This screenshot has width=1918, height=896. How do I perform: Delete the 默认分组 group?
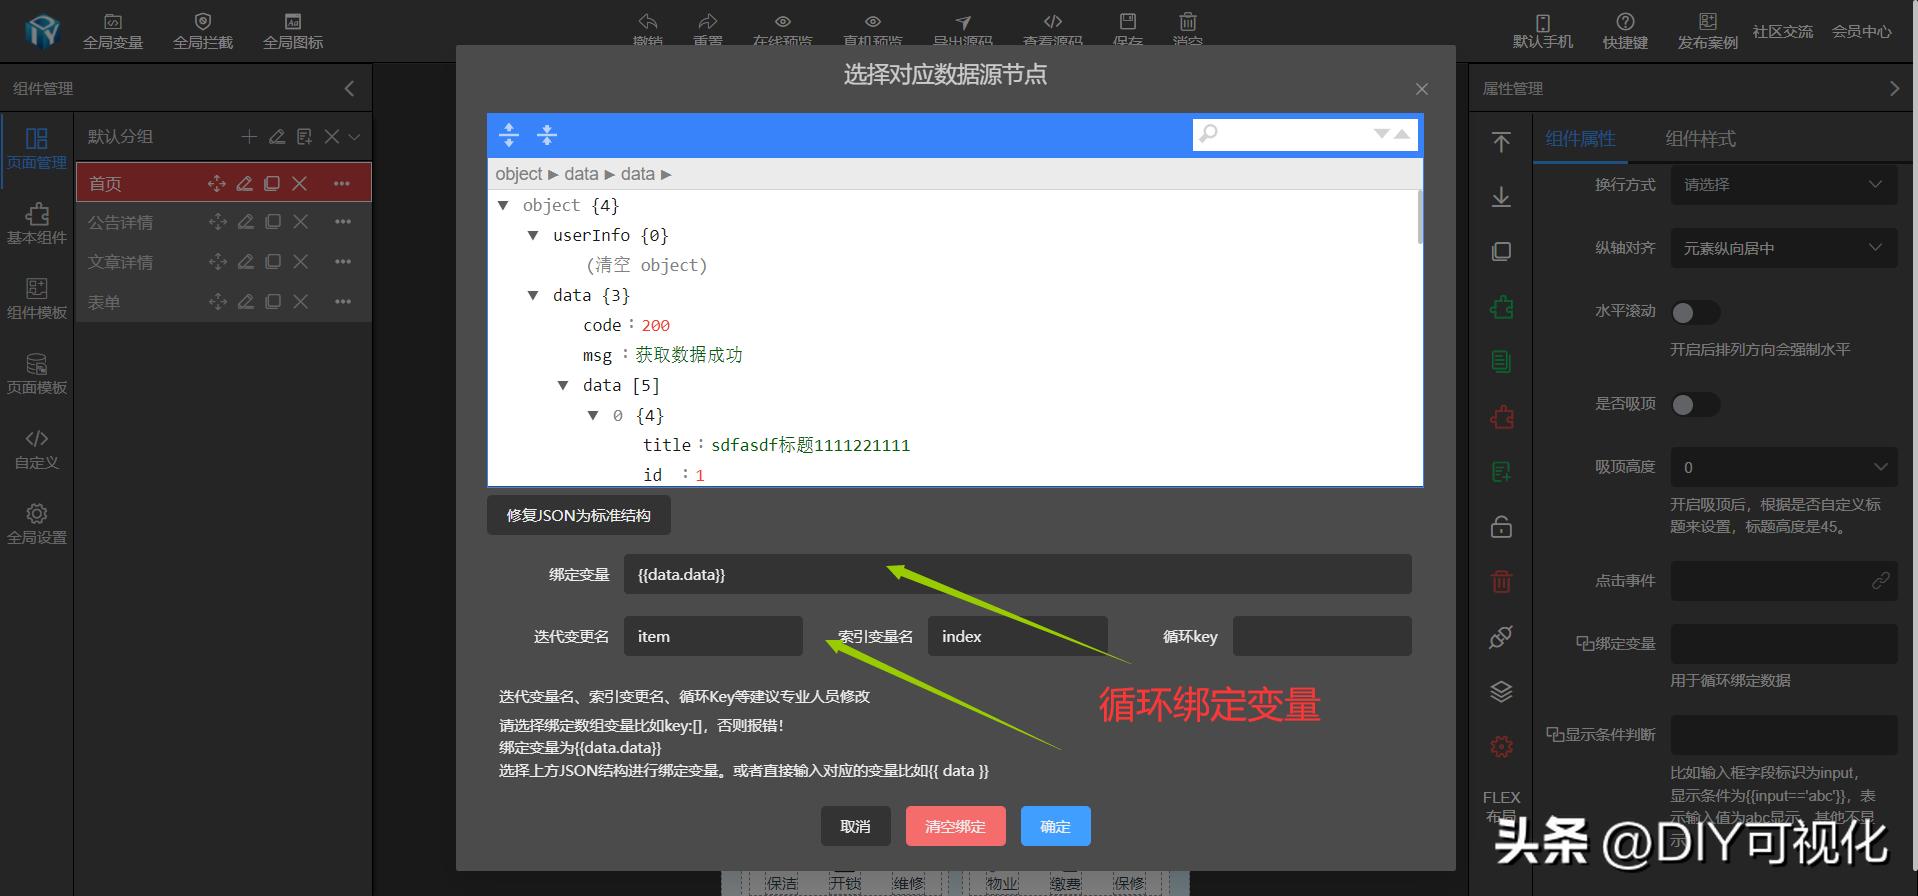pyautogui.click(x=332, y=137)
